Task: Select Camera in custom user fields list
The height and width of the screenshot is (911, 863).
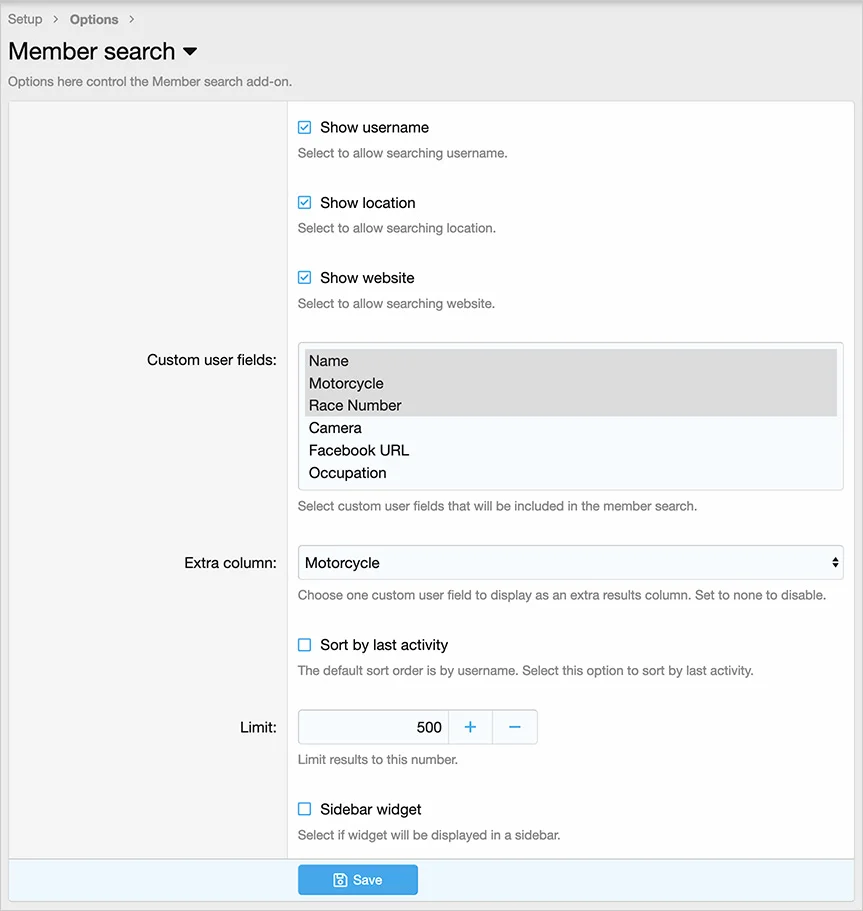Action: pos(335,428)
